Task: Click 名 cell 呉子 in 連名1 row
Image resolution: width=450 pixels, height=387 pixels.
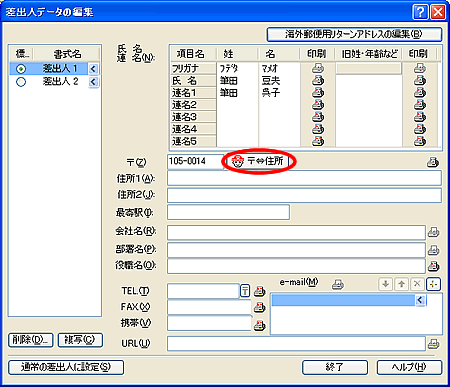Action: [280, 92]
